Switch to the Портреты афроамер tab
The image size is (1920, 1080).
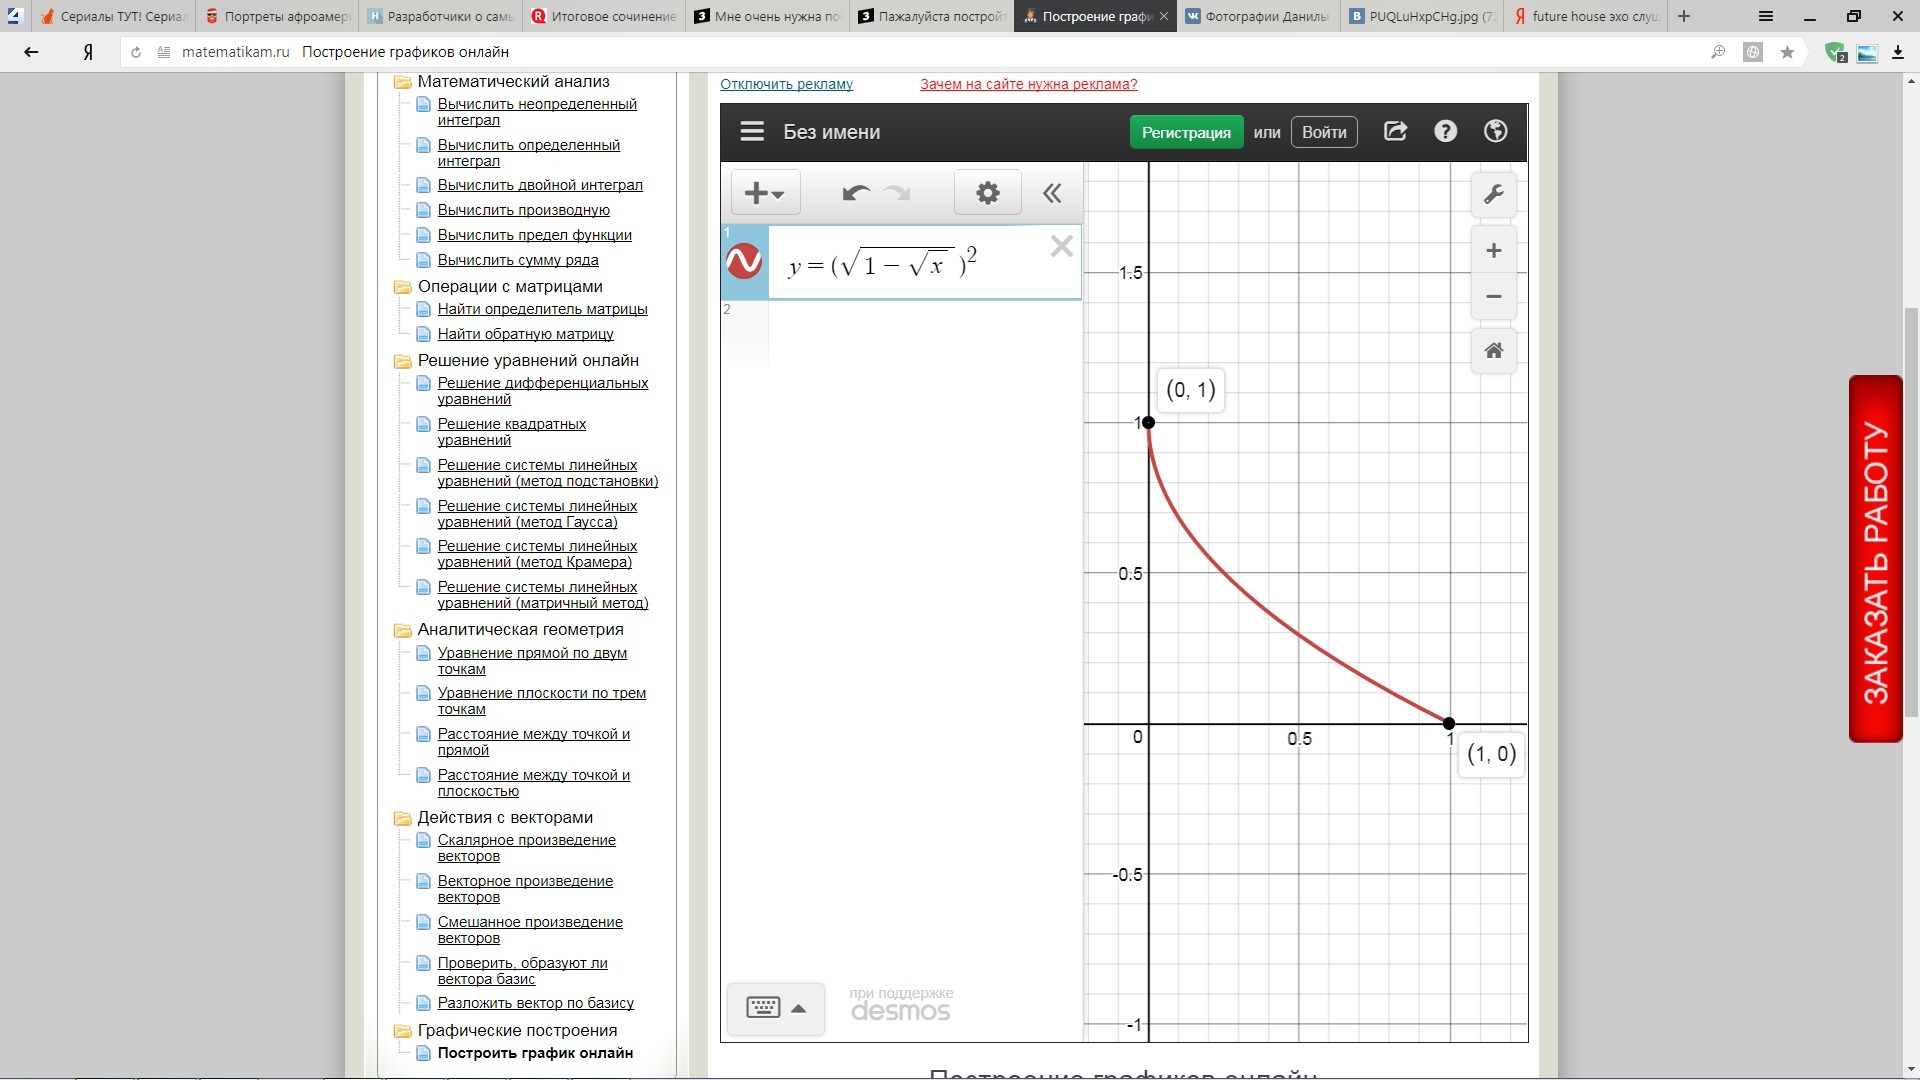pyautogui.click(x=277, y=16)
